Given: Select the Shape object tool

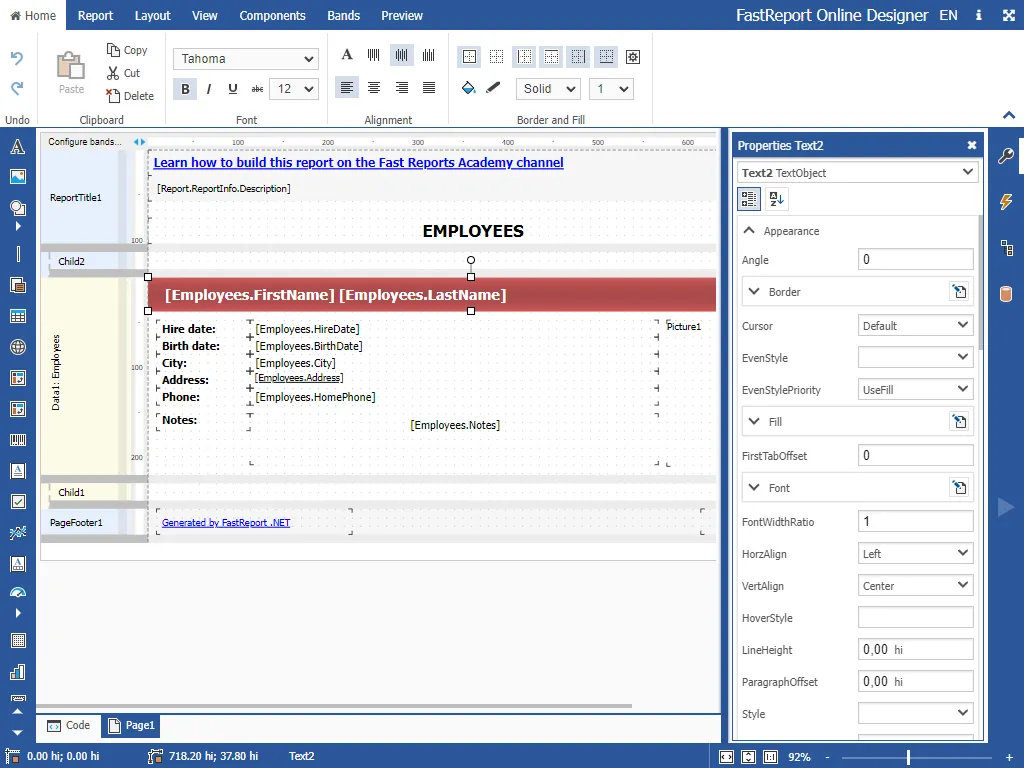Looking at the screenshot, I should 18,208.
